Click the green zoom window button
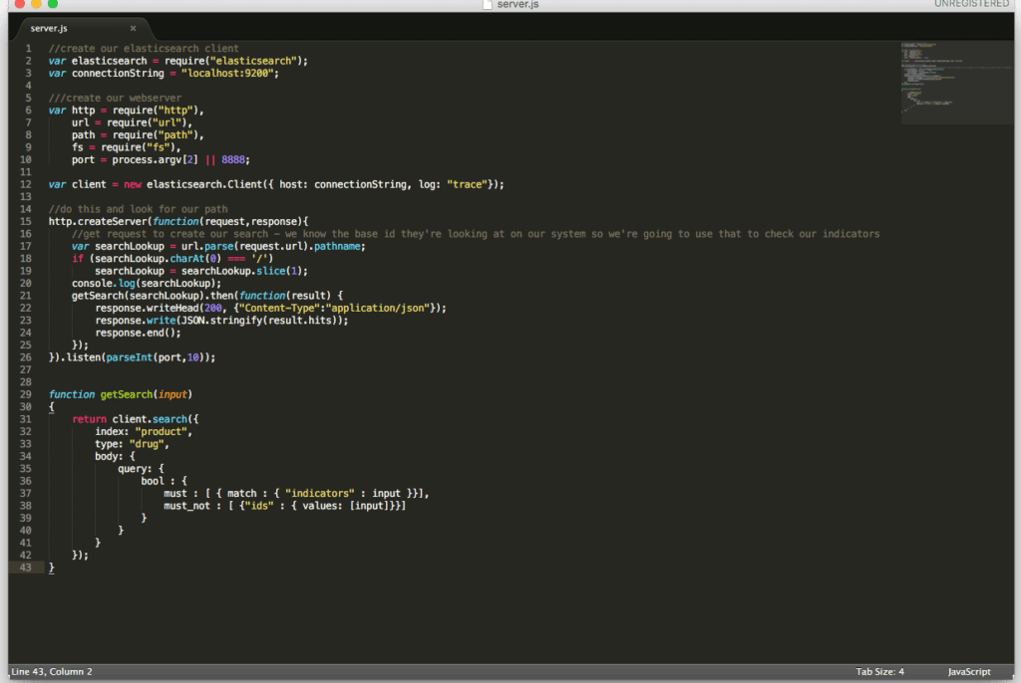 click(x=53, y=4)
